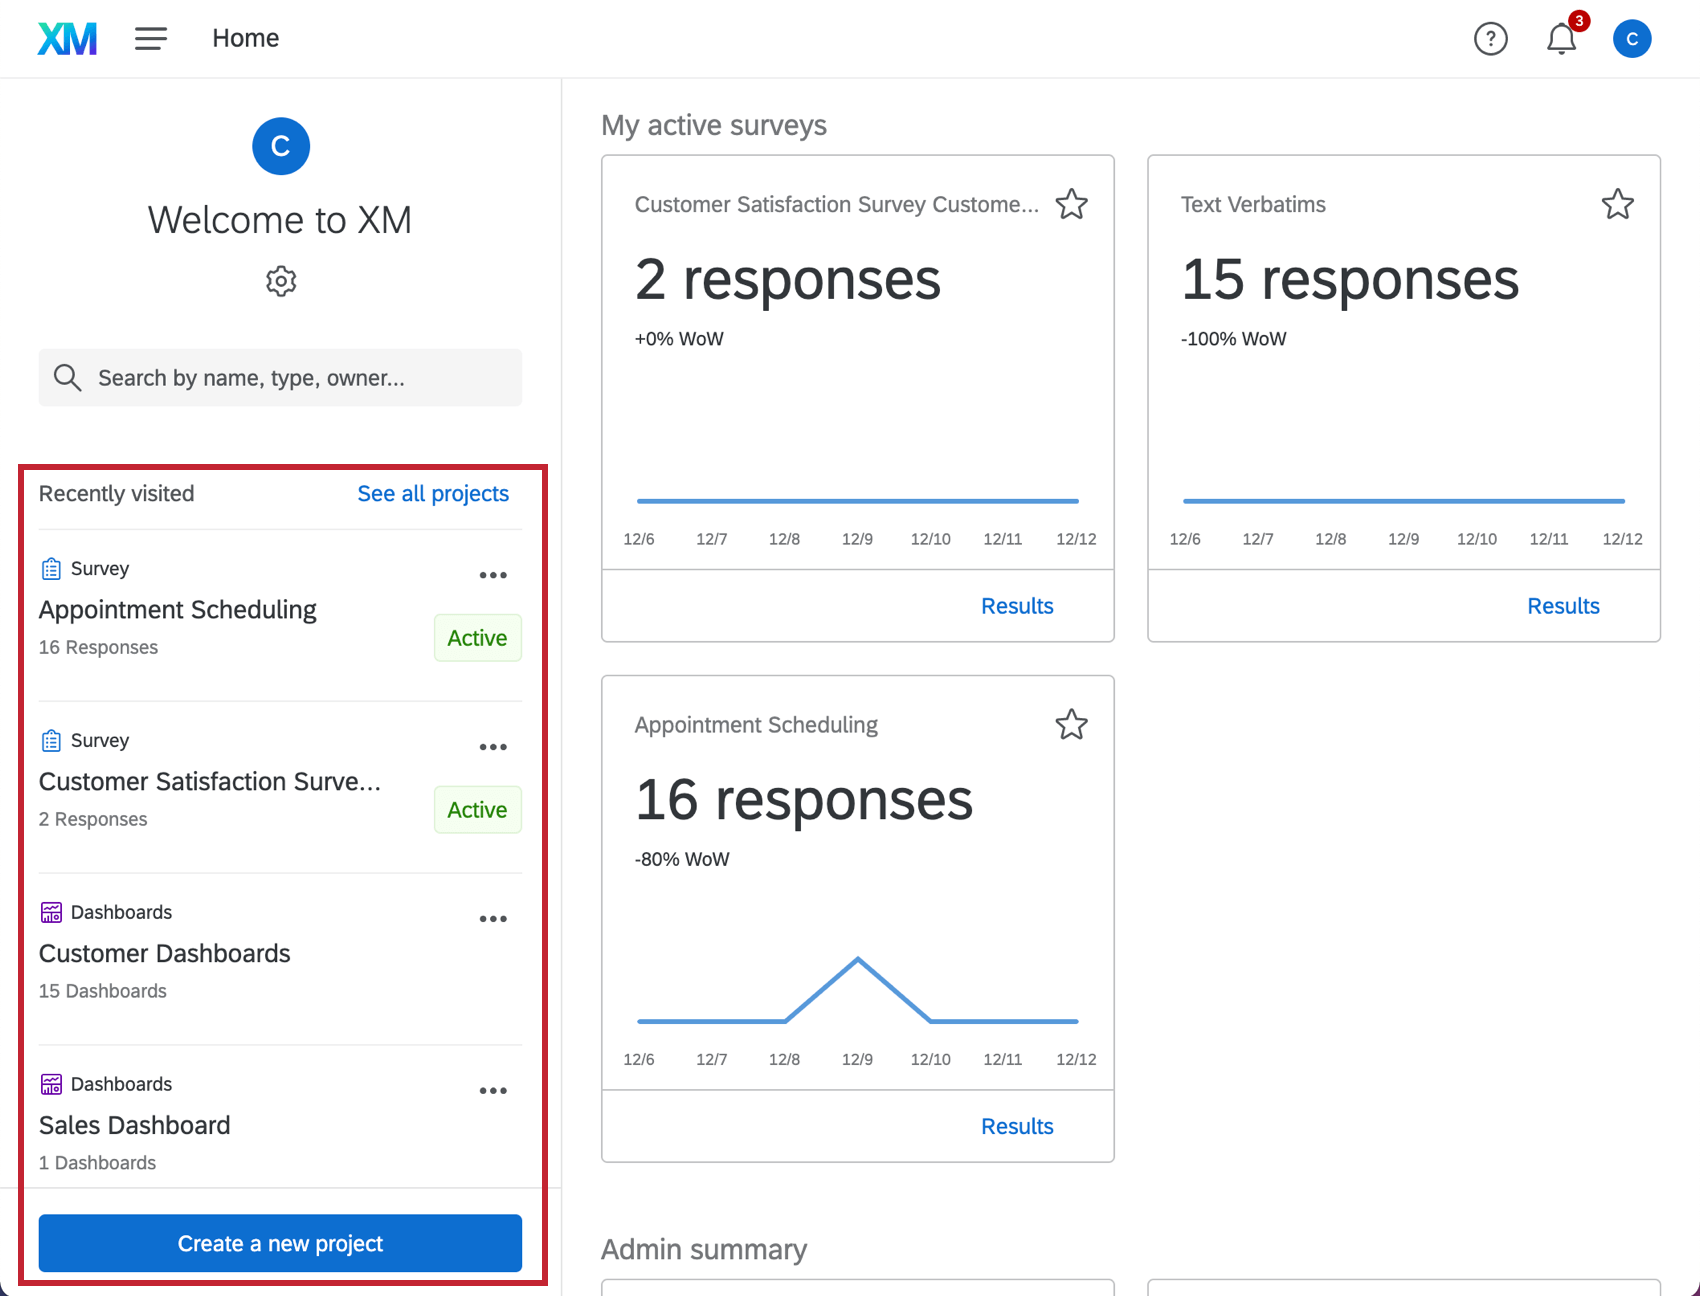Open the hamburger navigation menu

click(x=150, y=38)
